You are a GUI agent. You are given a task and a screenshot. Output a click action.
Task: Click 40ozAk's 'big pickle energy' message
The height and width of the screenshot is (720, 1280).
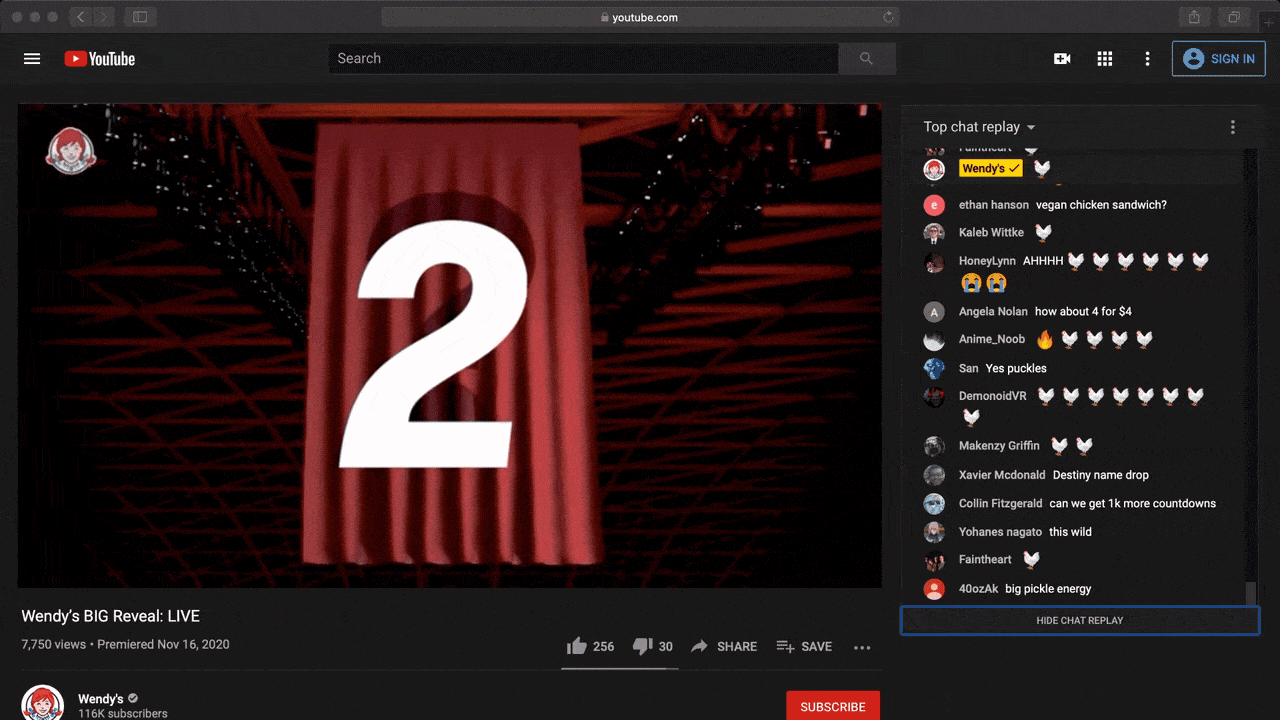coord(1048,589)
